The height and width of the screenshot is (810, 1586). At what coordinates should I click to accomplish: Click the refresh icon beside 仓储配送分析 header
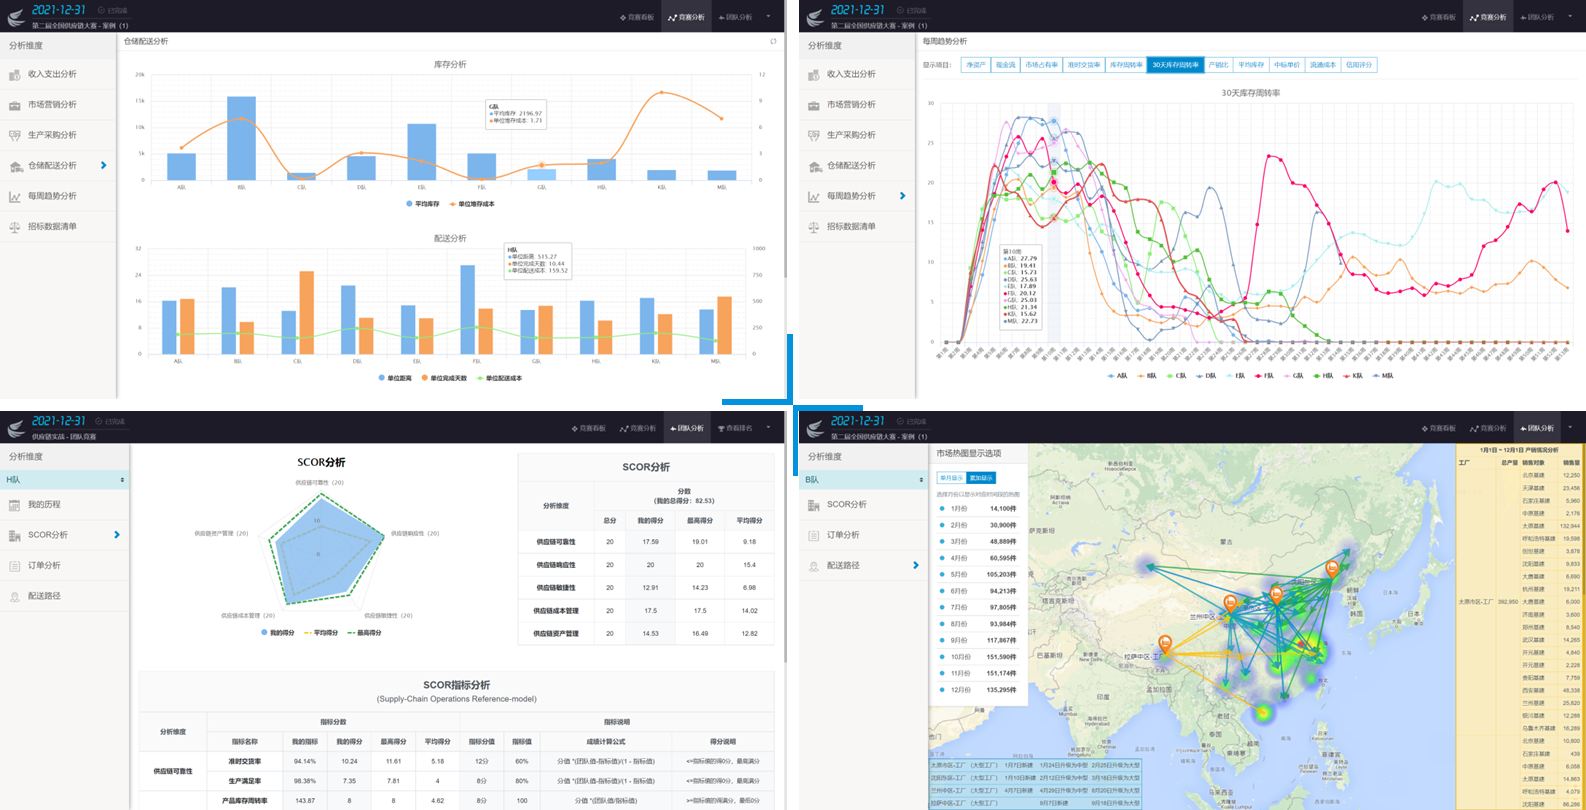point(773,41)
